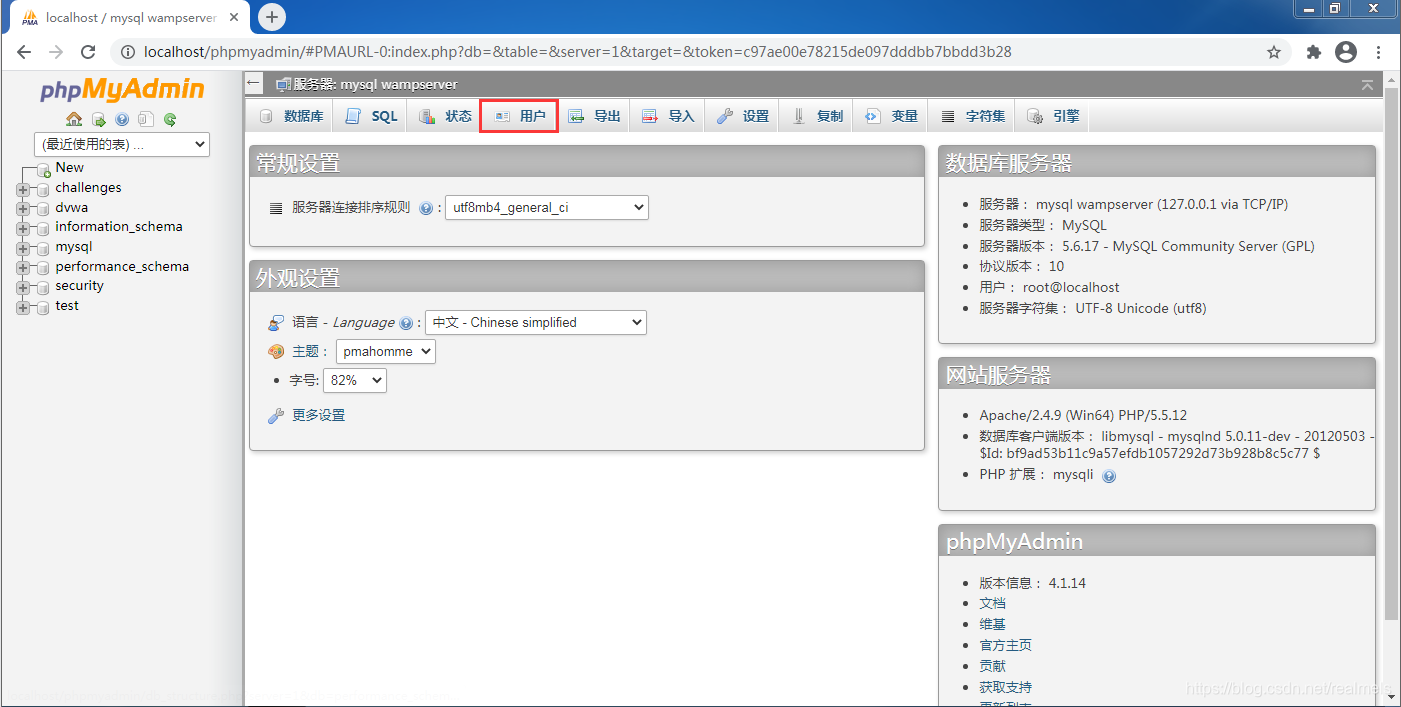Viewport: 1401px width, 707px height.
Task: Click the log out icon in sidebar
Action: click(x=99, y=119)
